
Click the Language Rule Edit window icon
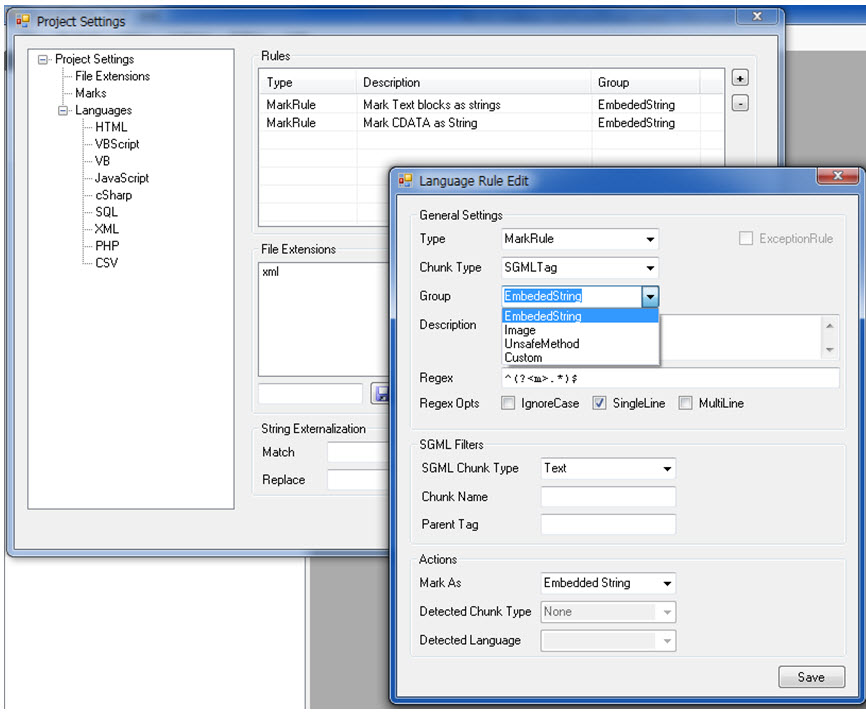click(x=405, y=181)
